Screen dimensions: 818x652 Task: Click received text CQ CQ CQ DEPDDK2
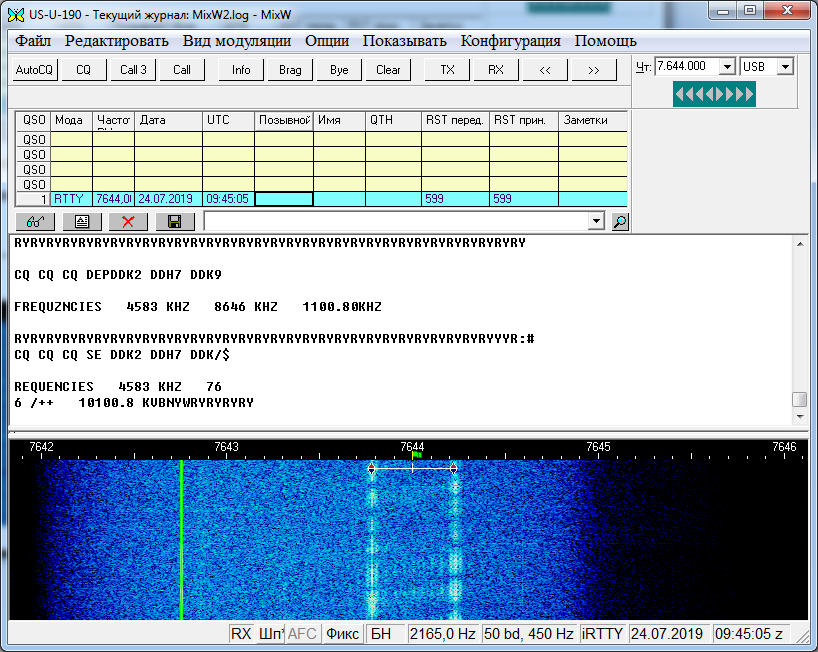(78, 275)
